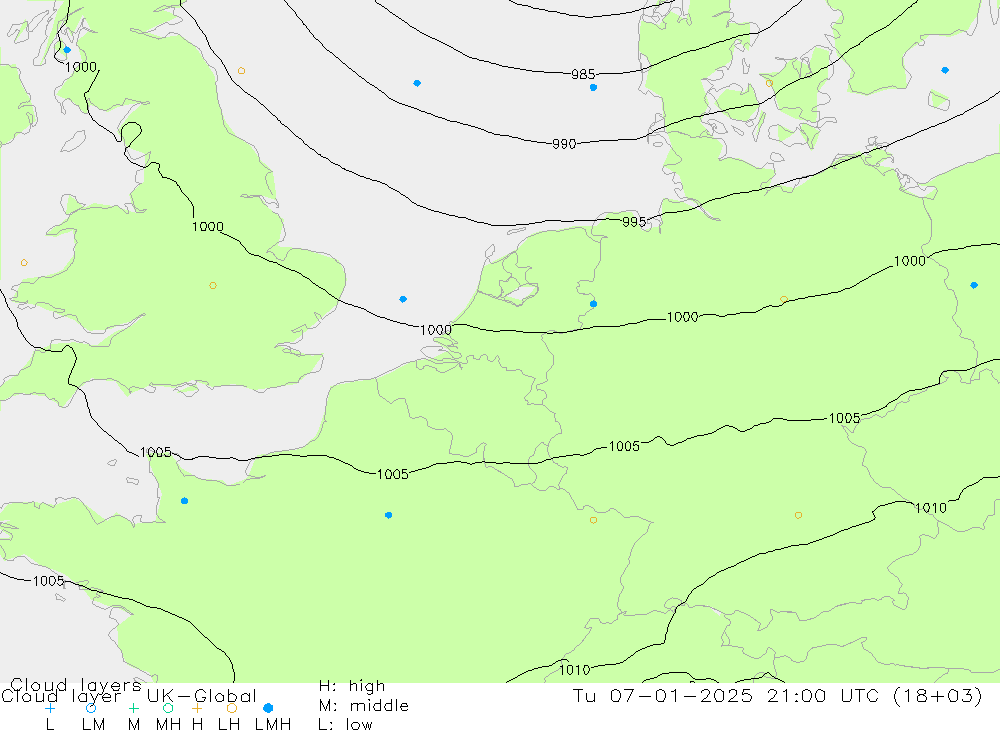This screenshot has width=1000, height=733.
Task: Click the 1010 label at the bottom edge
Action: (575, 670)
